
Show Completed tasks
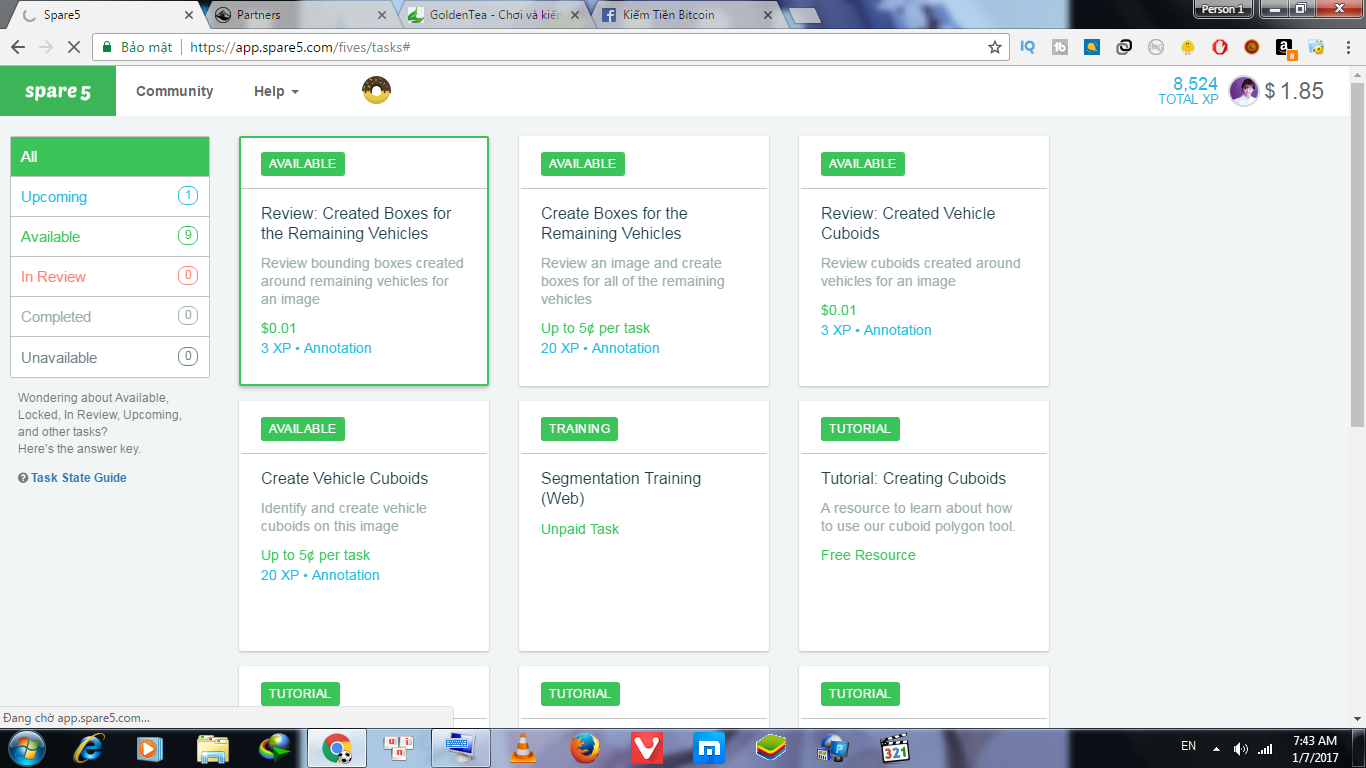click(x=110, y=317)
